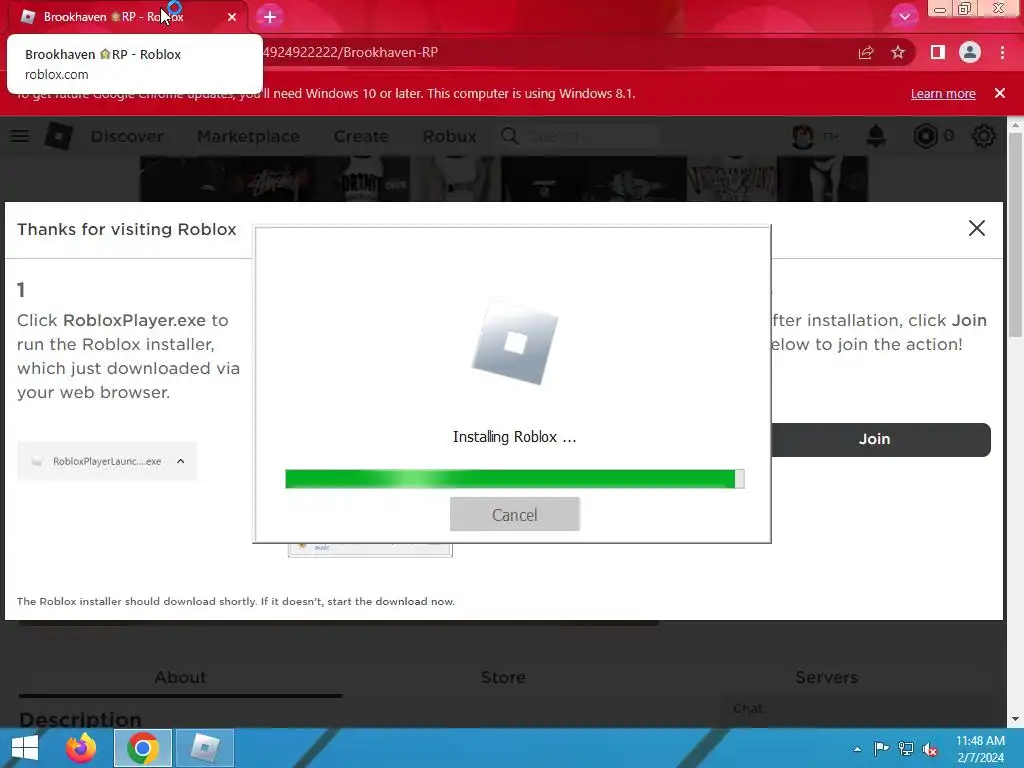Click Learn more in update banner

[x=943, y=93]
